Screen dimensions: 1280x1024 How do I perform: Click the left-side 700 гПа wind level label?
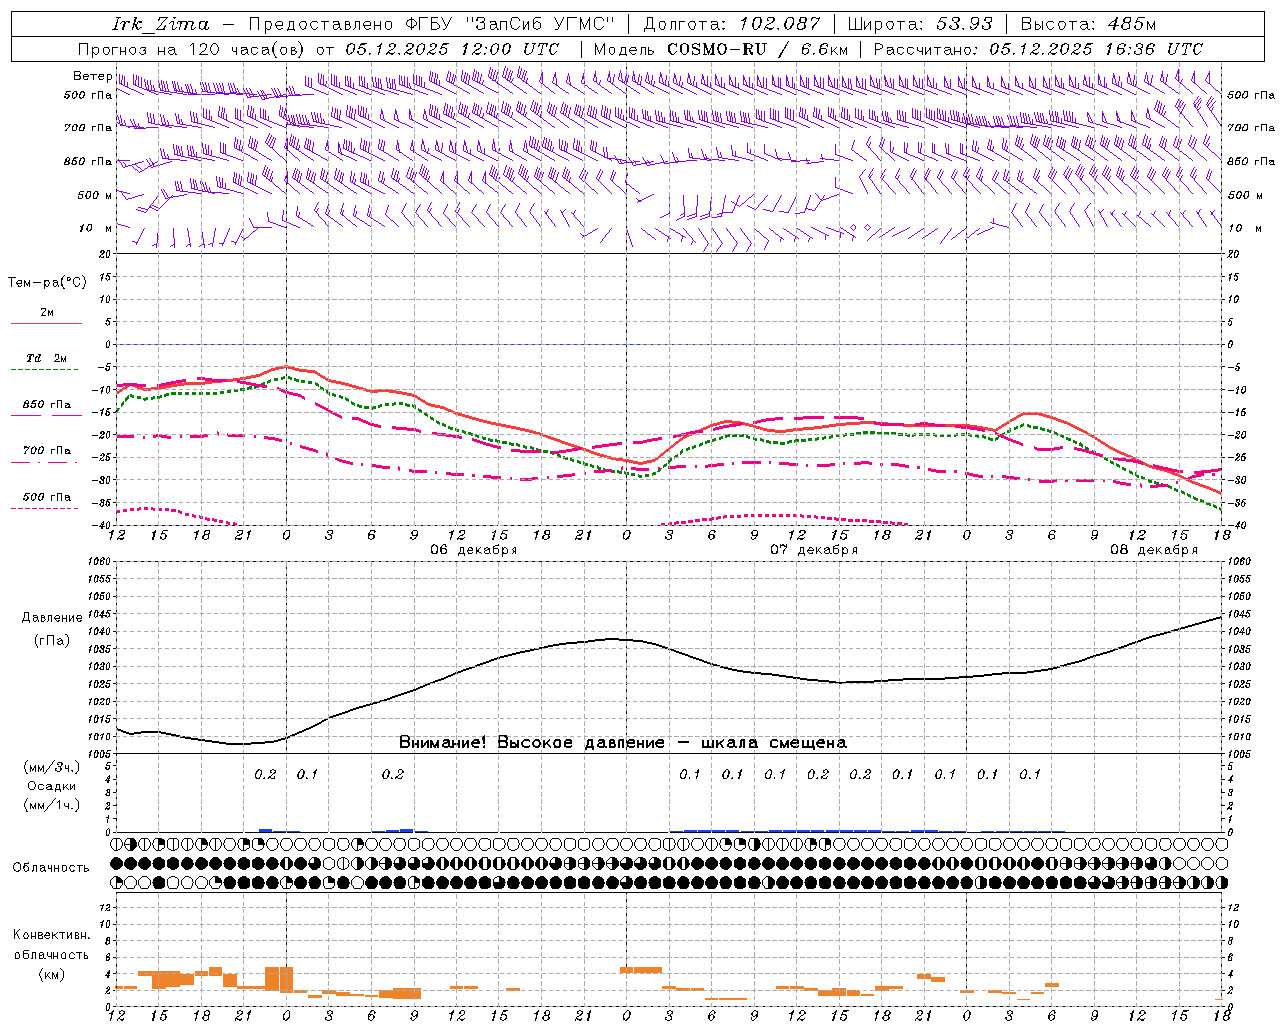pos(88,128)
